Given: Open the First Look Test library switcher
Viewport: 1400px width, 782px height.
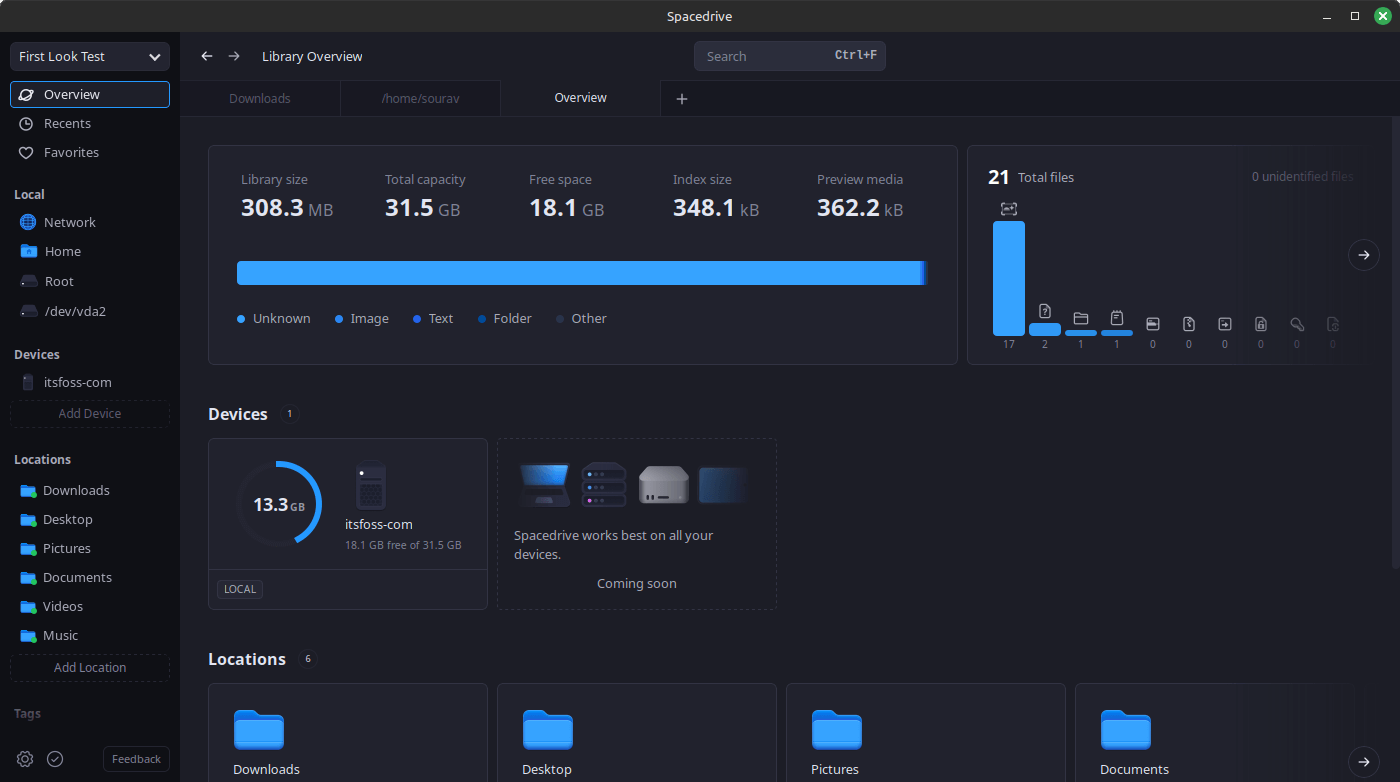Looking at the screenshot, I should pyautogui.click(x=89, y=56).
